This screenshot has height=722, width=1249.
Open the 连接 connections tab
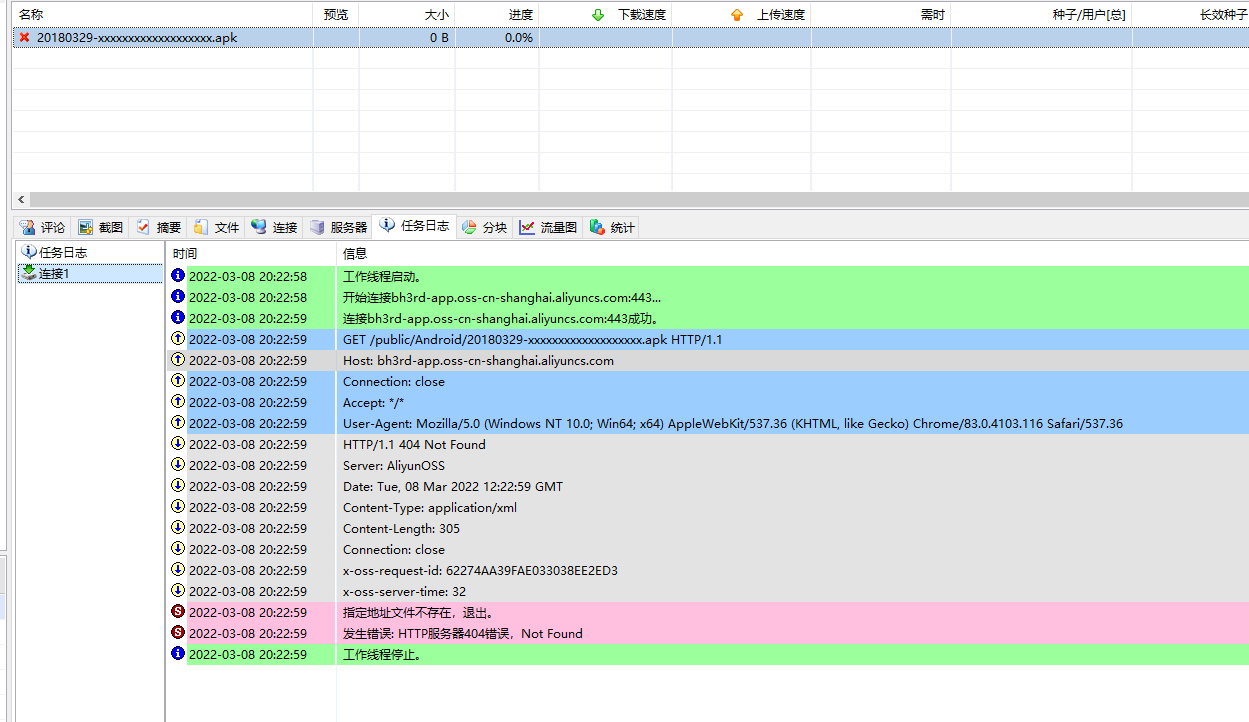tap(275, 227)
